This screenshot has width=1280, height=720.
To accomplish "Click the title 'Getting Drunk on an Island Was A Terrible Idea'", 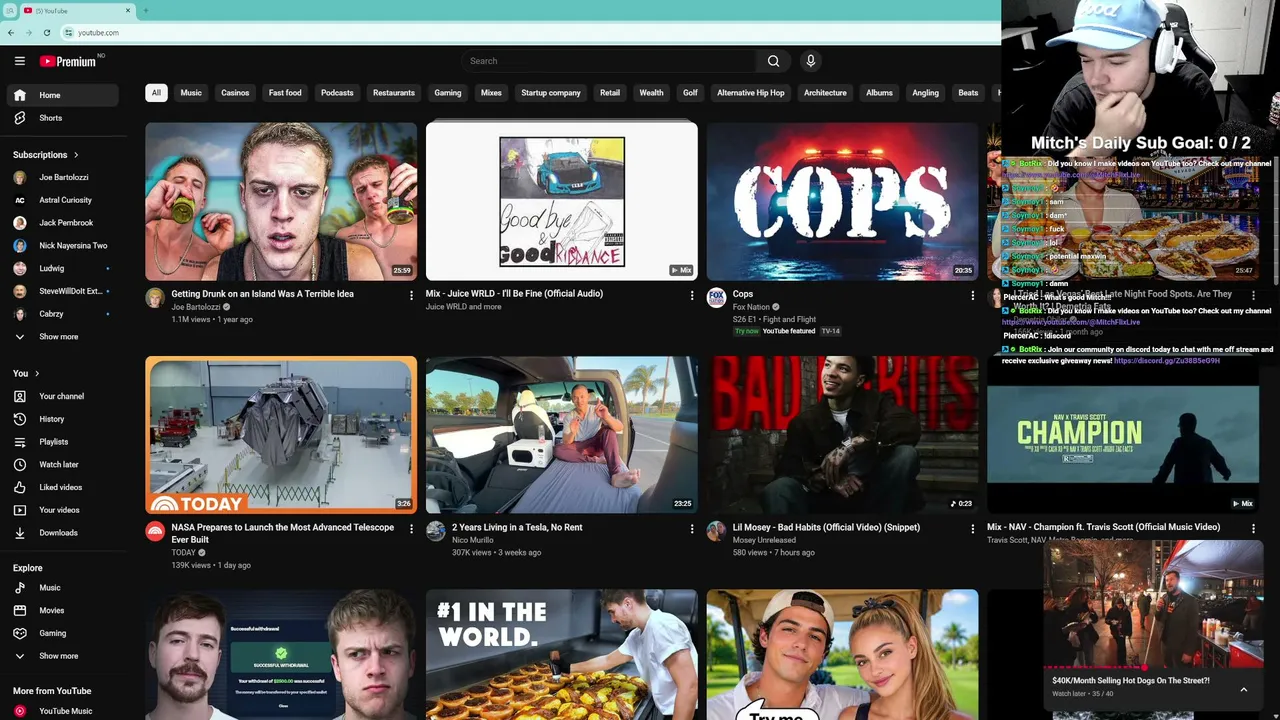I will point(262,294).
